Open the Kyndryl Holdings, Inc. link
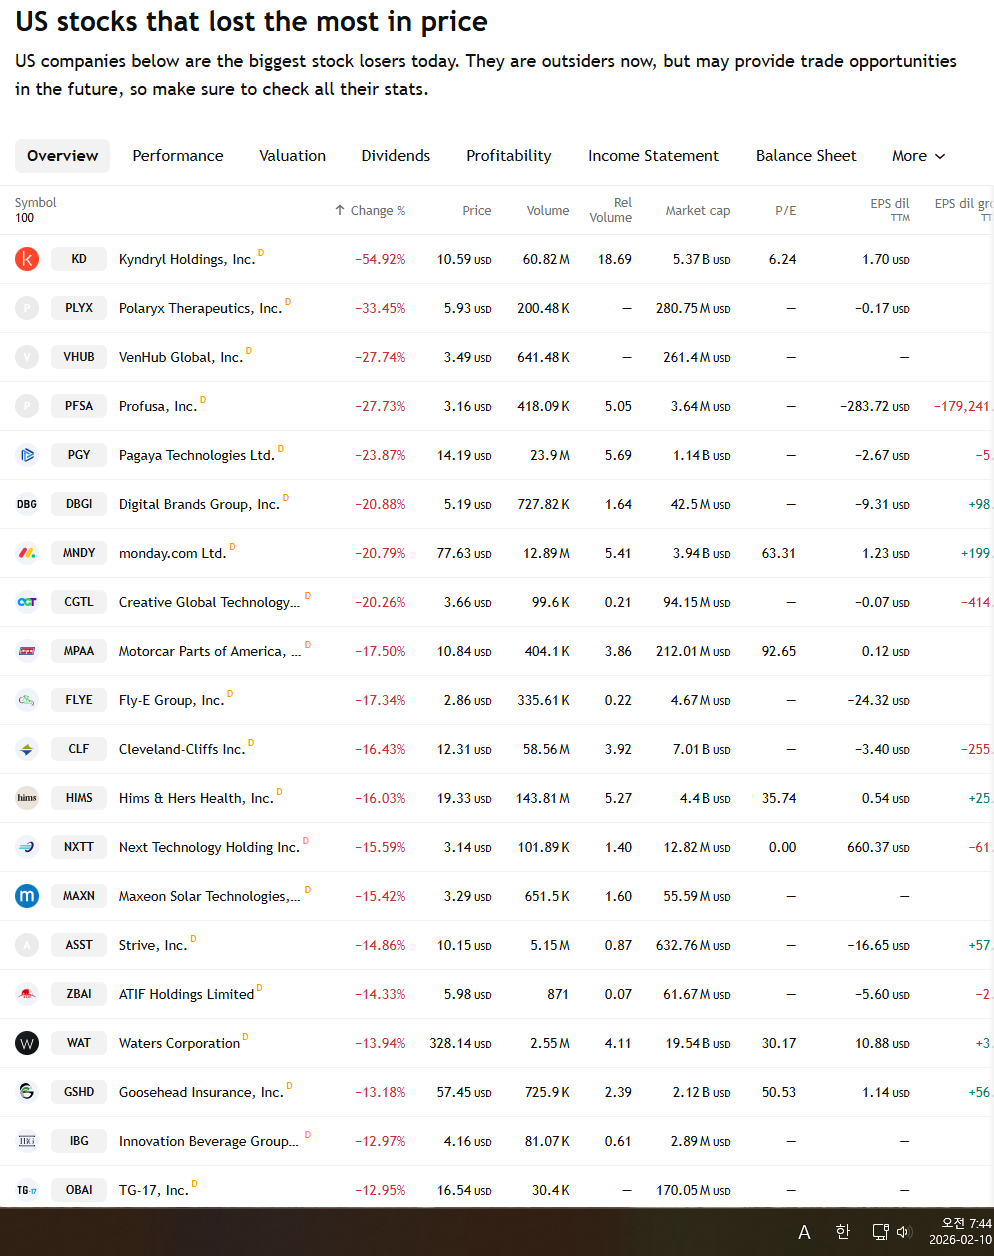 187,259
